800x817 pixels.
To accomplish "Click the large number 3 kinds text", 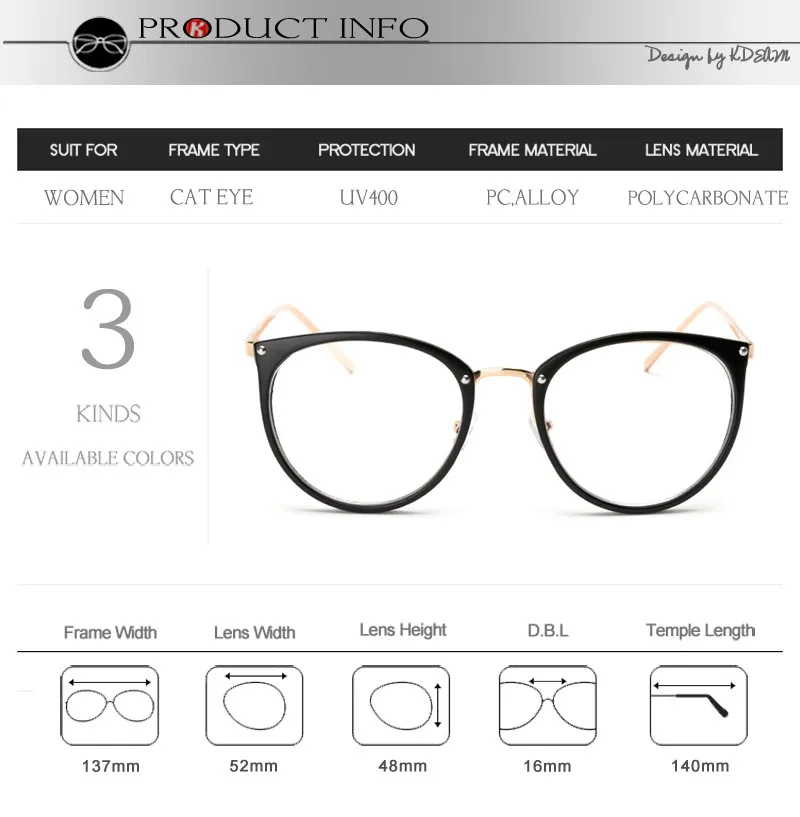I will (108, 329).
